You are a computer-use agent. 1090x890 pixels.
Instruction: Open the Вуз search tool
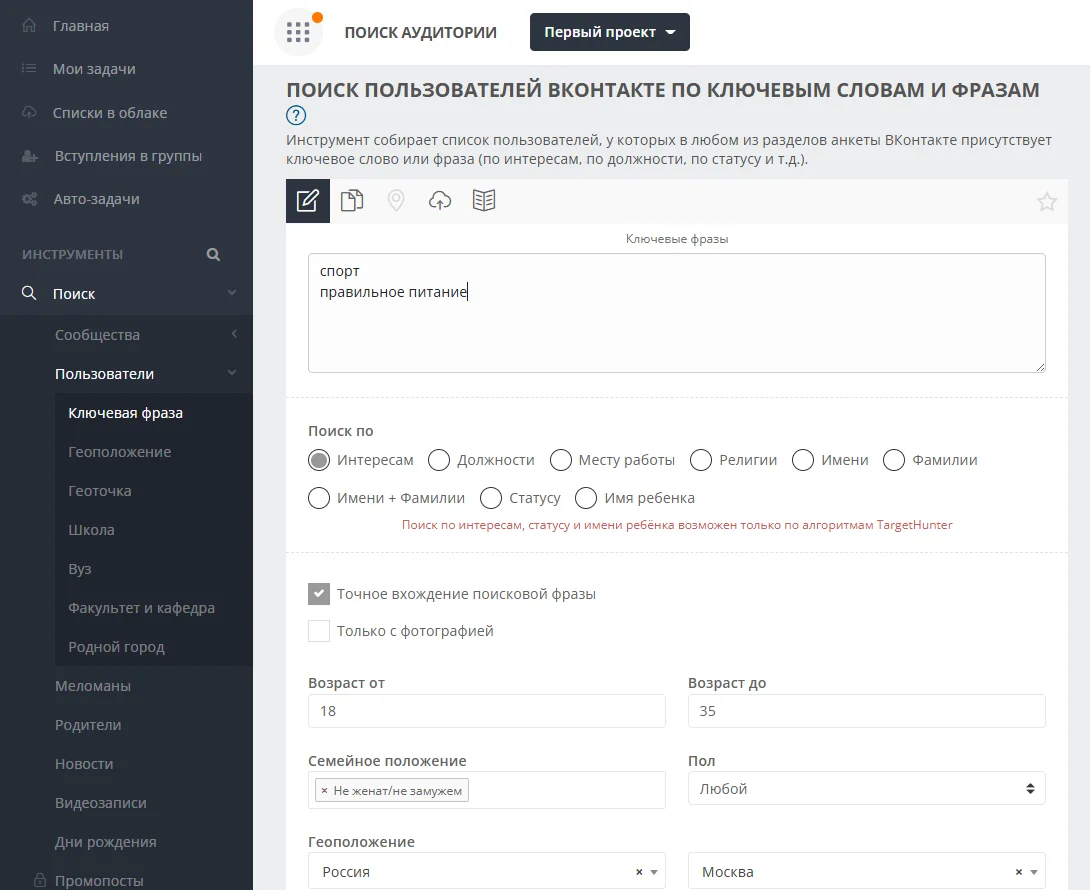[x=79, y=569]
